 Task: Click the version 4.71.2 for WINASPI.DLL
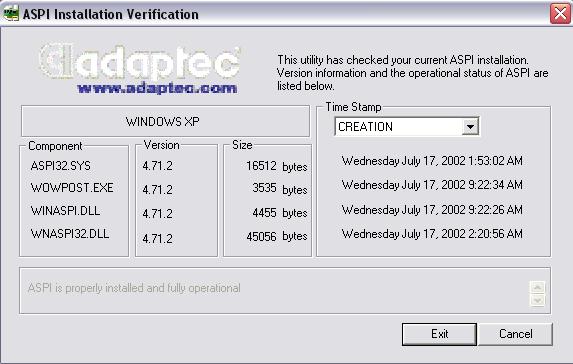tap(158, 213)
